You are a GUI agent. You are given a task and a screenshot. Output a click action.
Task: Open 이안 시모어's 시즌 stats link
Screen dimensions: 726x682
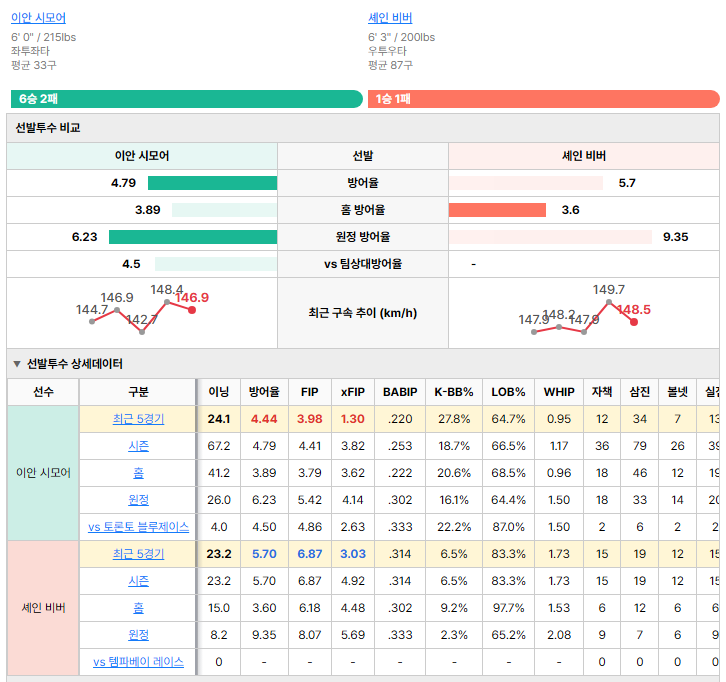pyautogui.click(x=138, y=446)
